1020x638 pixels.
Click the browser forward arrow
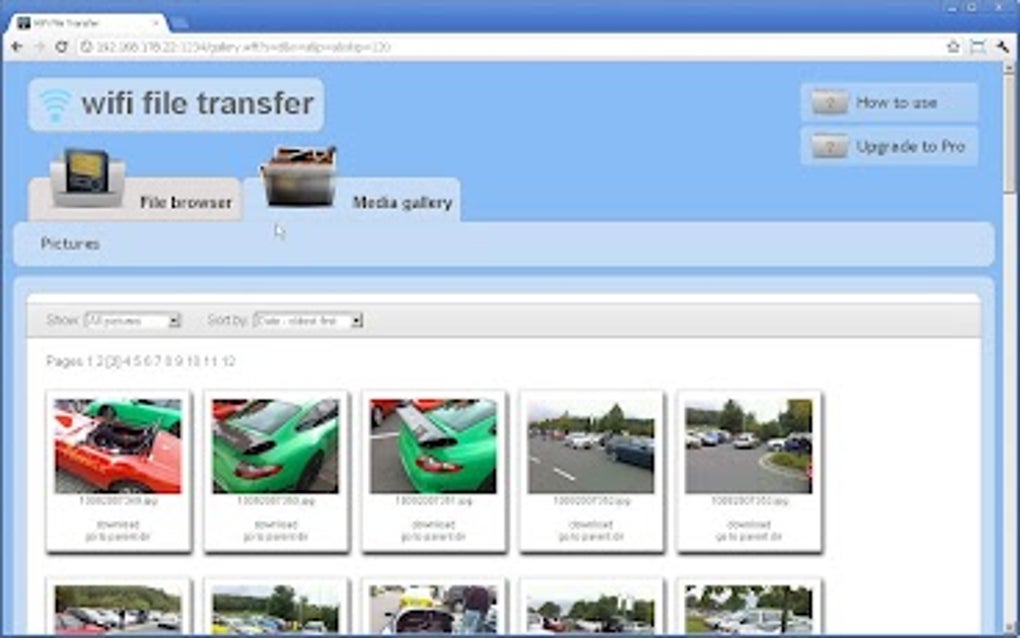40,47
